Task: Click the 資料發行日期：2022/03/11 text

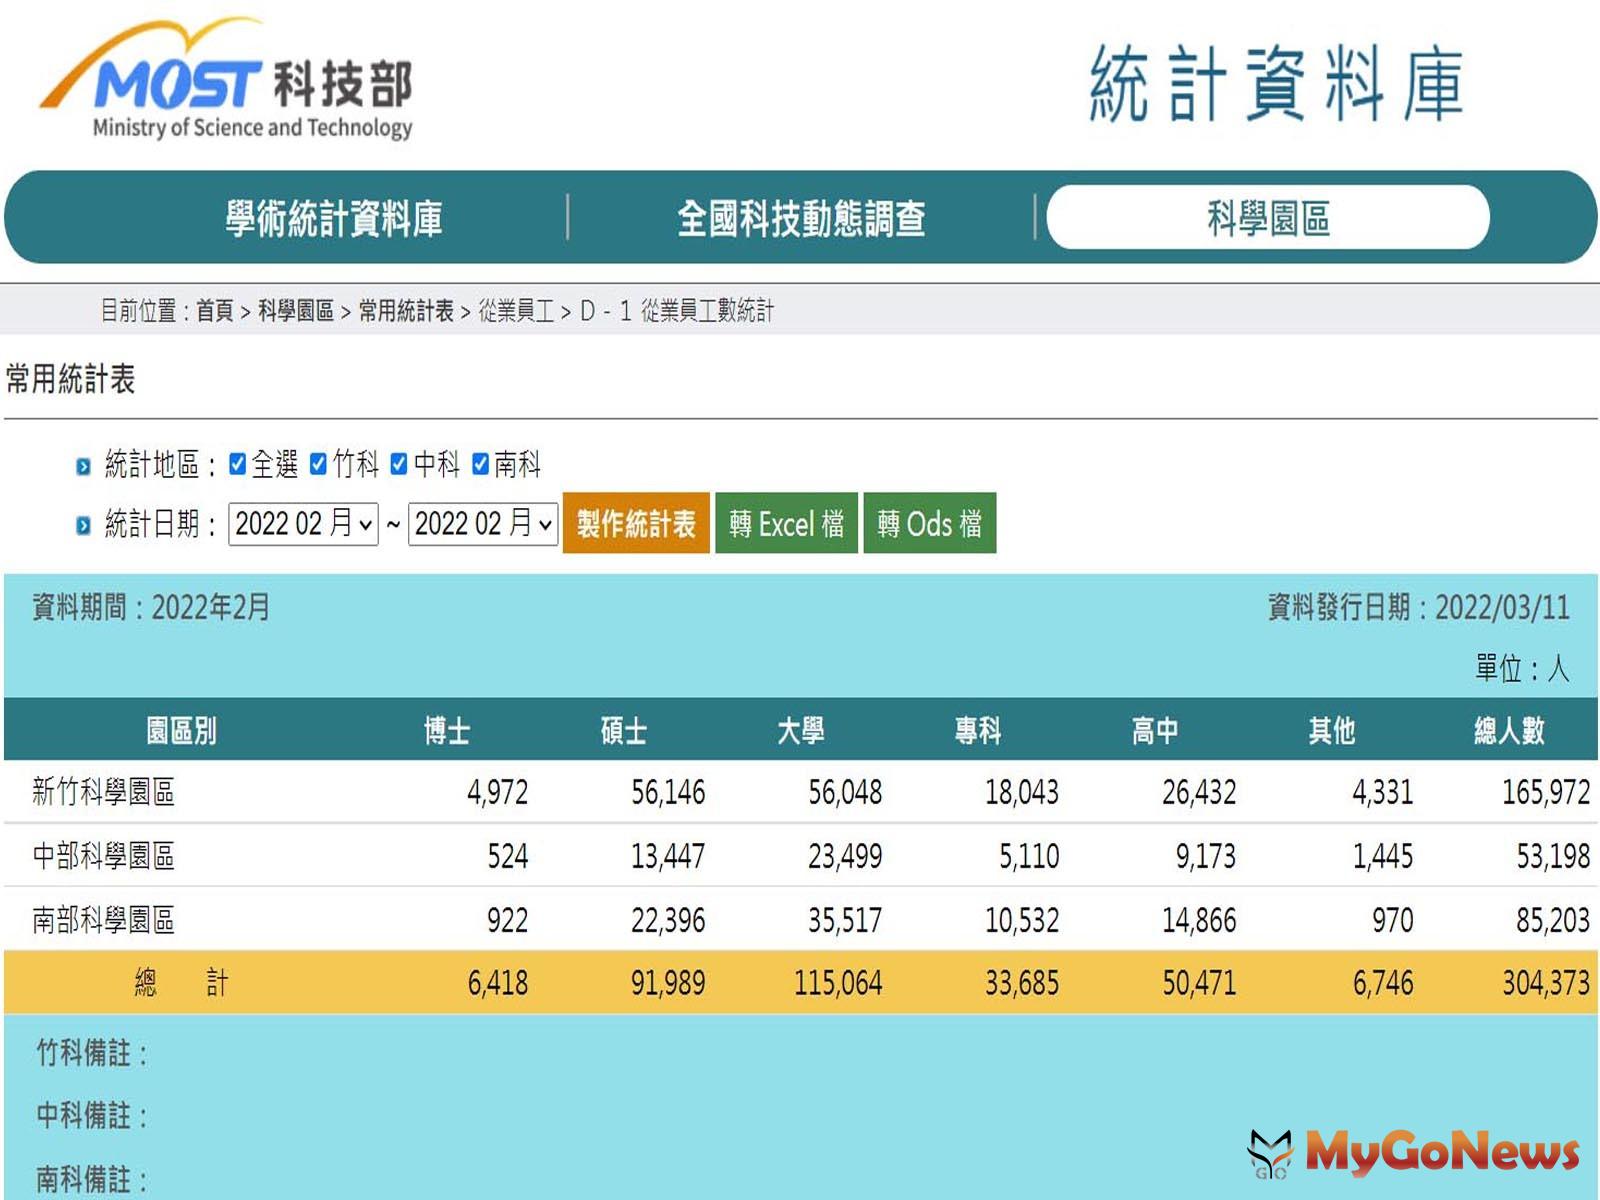Action: [x=1419, y=607]
